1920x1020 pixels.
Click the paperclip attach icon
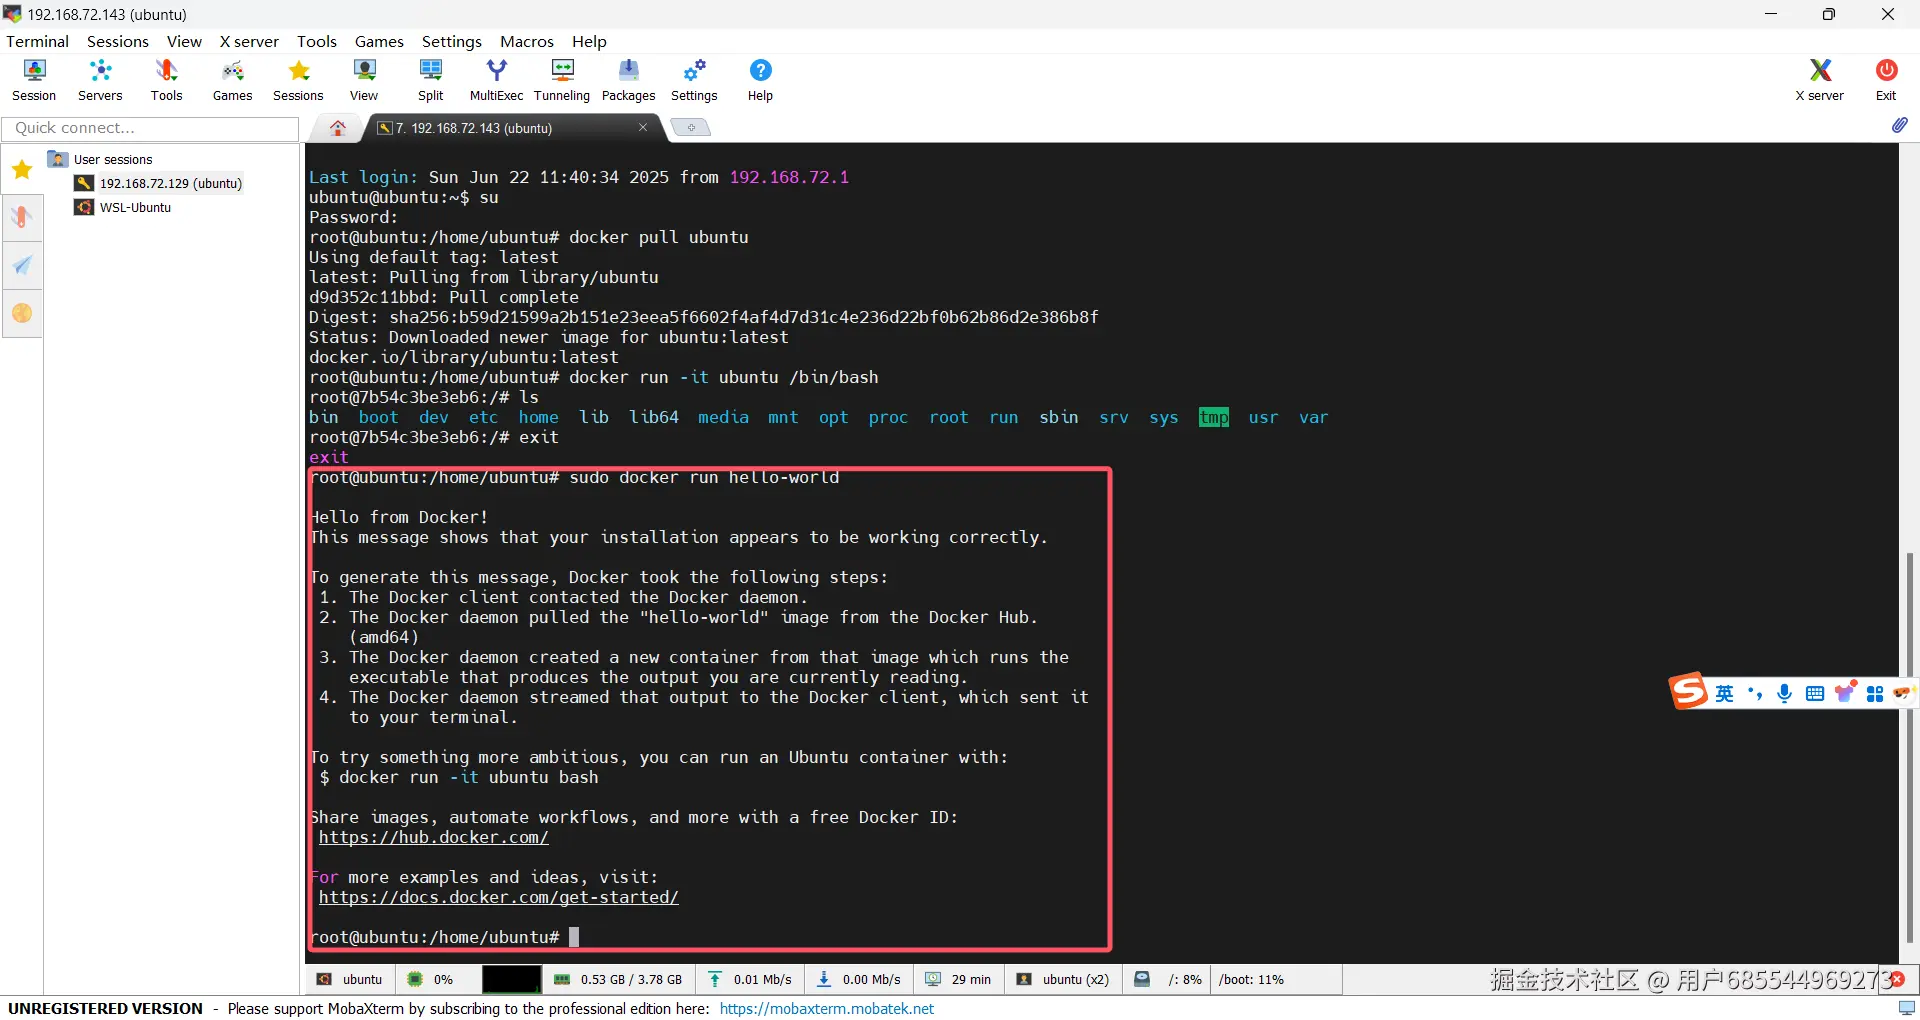[x=1900, y=125]
